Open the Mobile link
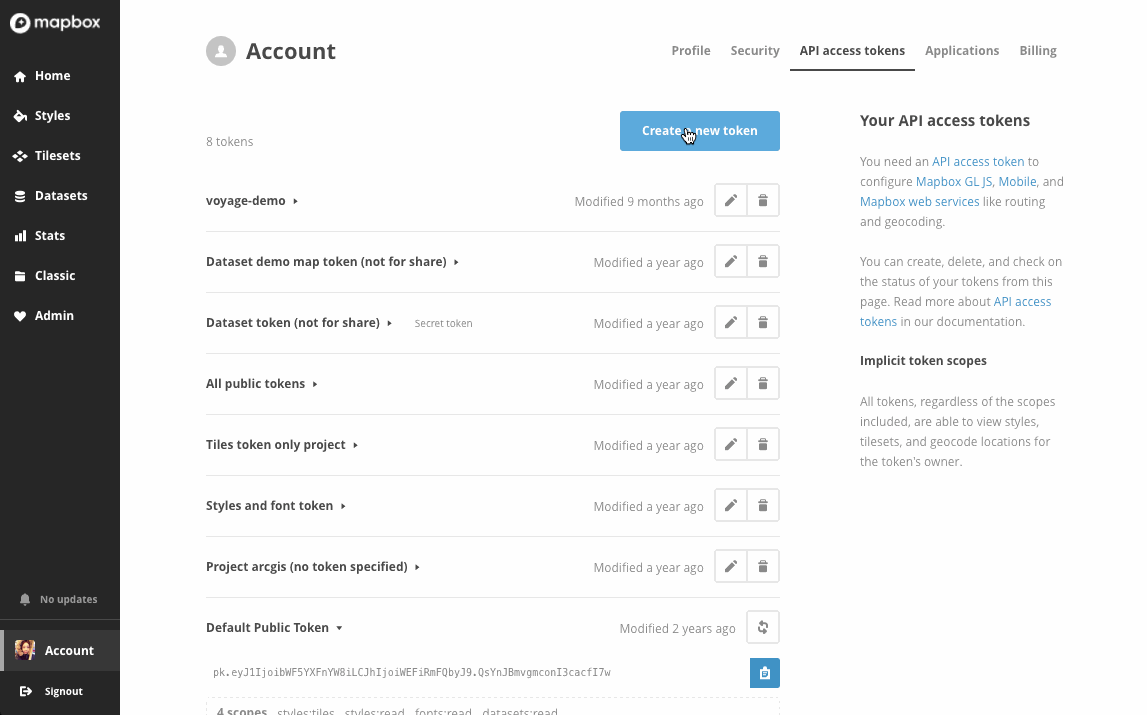Image resolution: width=1147 pixels, height=715 pixels. [x=1018, y=181]
